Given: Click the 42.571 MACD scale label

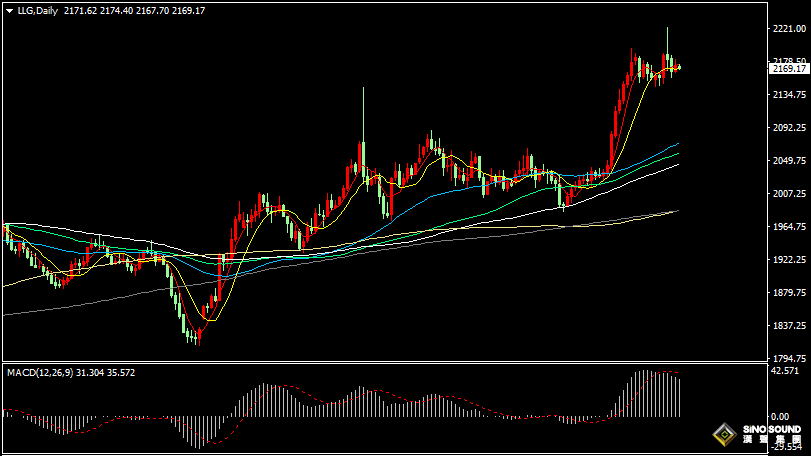Looking at the screenshot, I should click(786, 371).
